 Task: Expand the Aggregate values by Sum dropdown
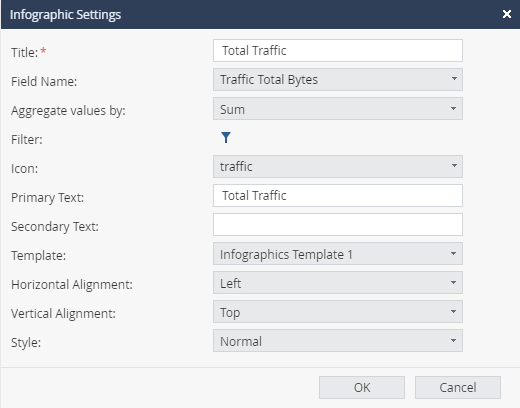click(338, 109)
